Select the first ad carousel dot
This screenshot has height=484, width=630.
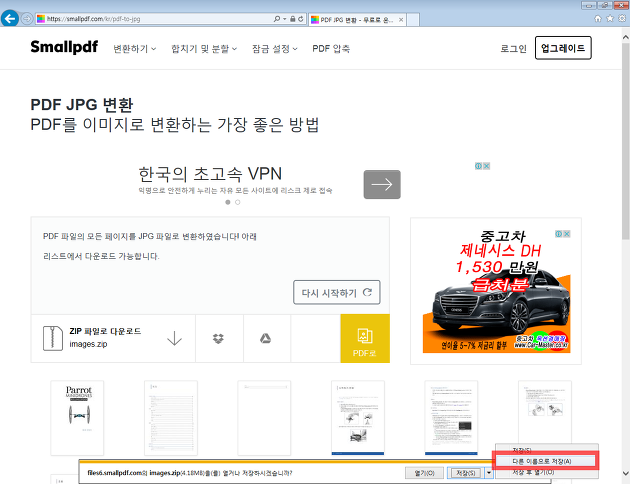(228, 202)
